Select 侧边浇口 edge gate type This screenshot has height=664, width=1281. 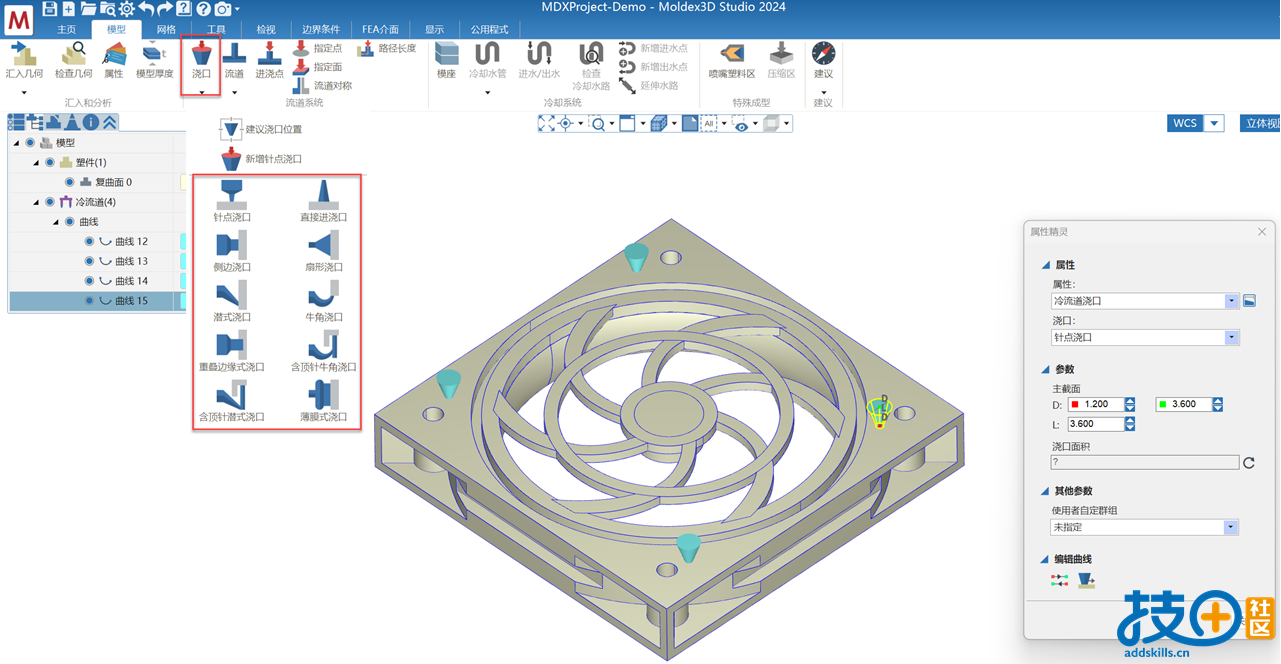232,251
